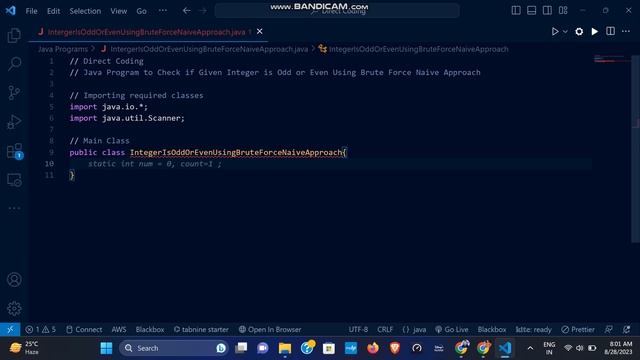
Task: Open tabnine starter status item
Action: [x=201, y=329]
